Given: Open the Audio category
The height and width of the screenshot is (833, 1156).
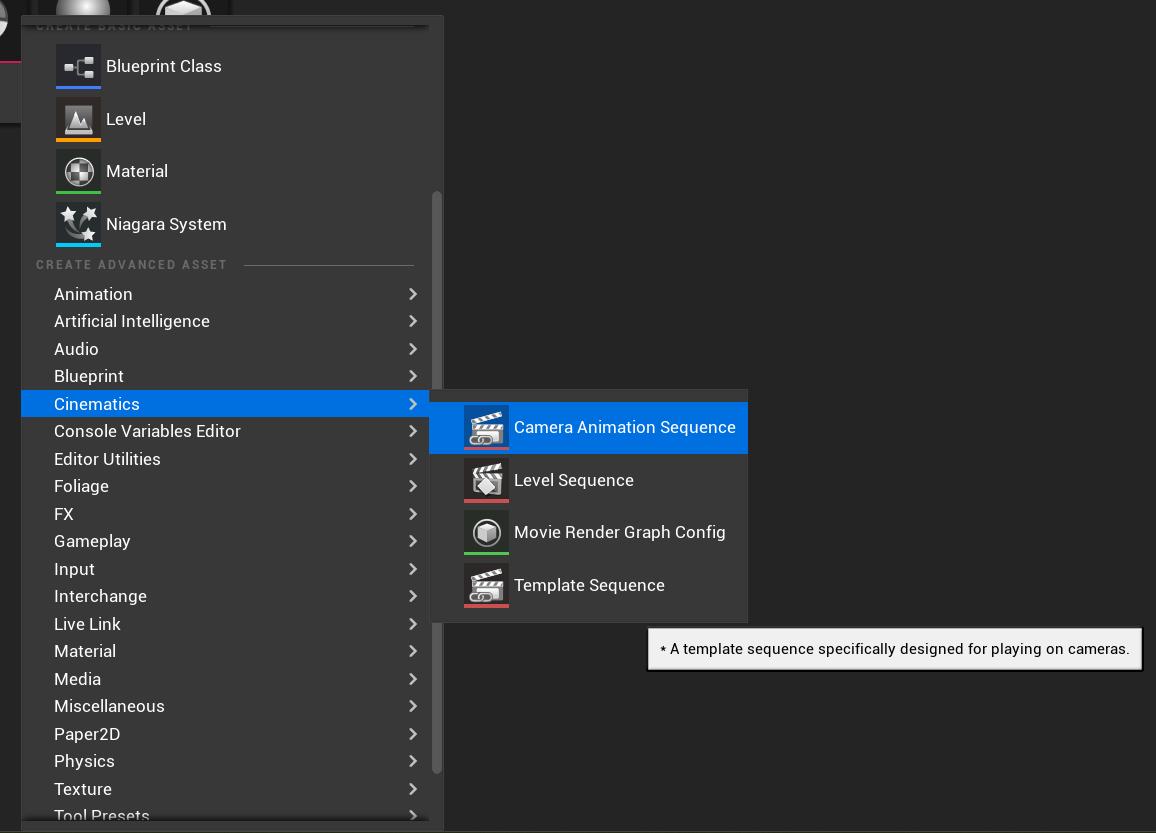Looking at the screenshot, I should point(76,349).
